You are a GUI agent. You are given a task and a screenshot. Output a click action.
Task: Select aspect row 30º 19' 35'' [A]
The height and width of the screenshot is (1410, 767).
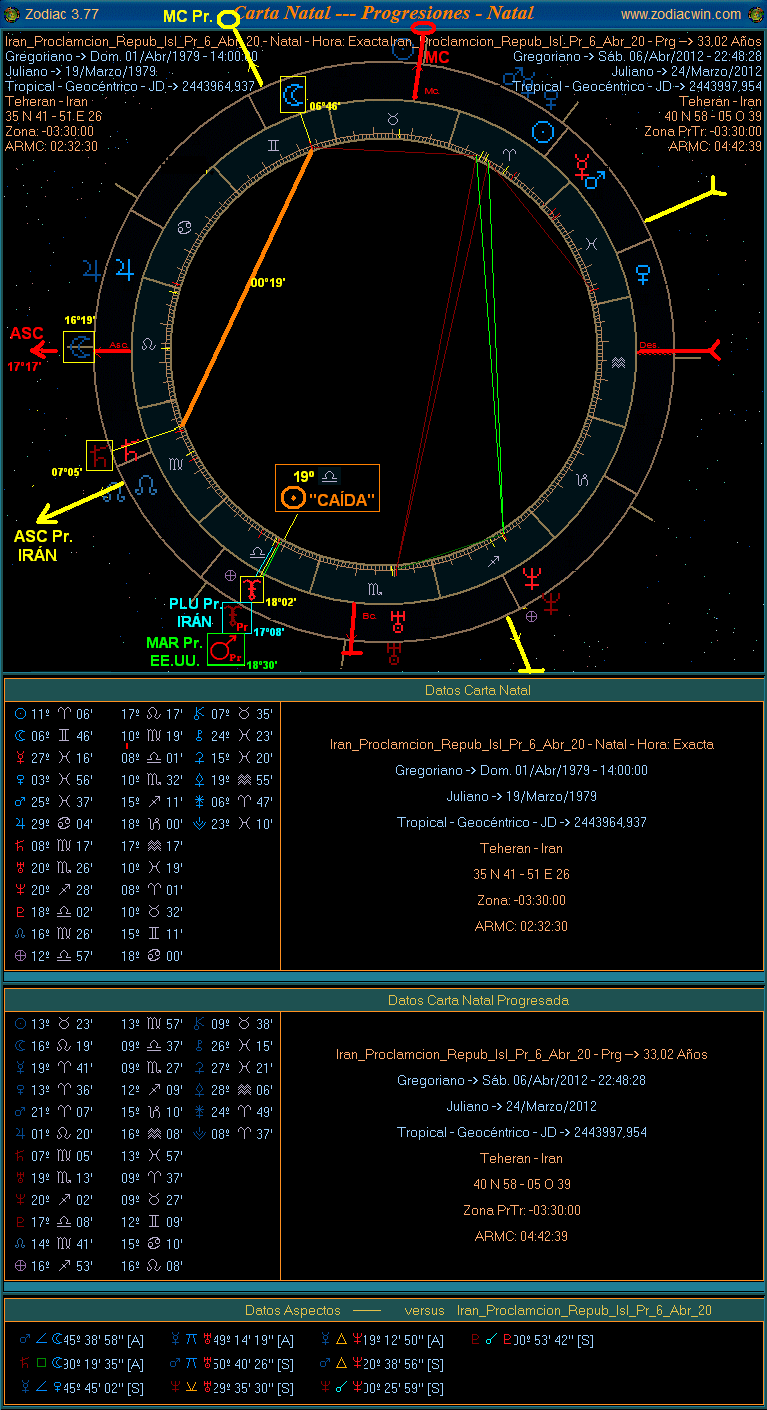pyautogui.click(x=81, y=1364)
